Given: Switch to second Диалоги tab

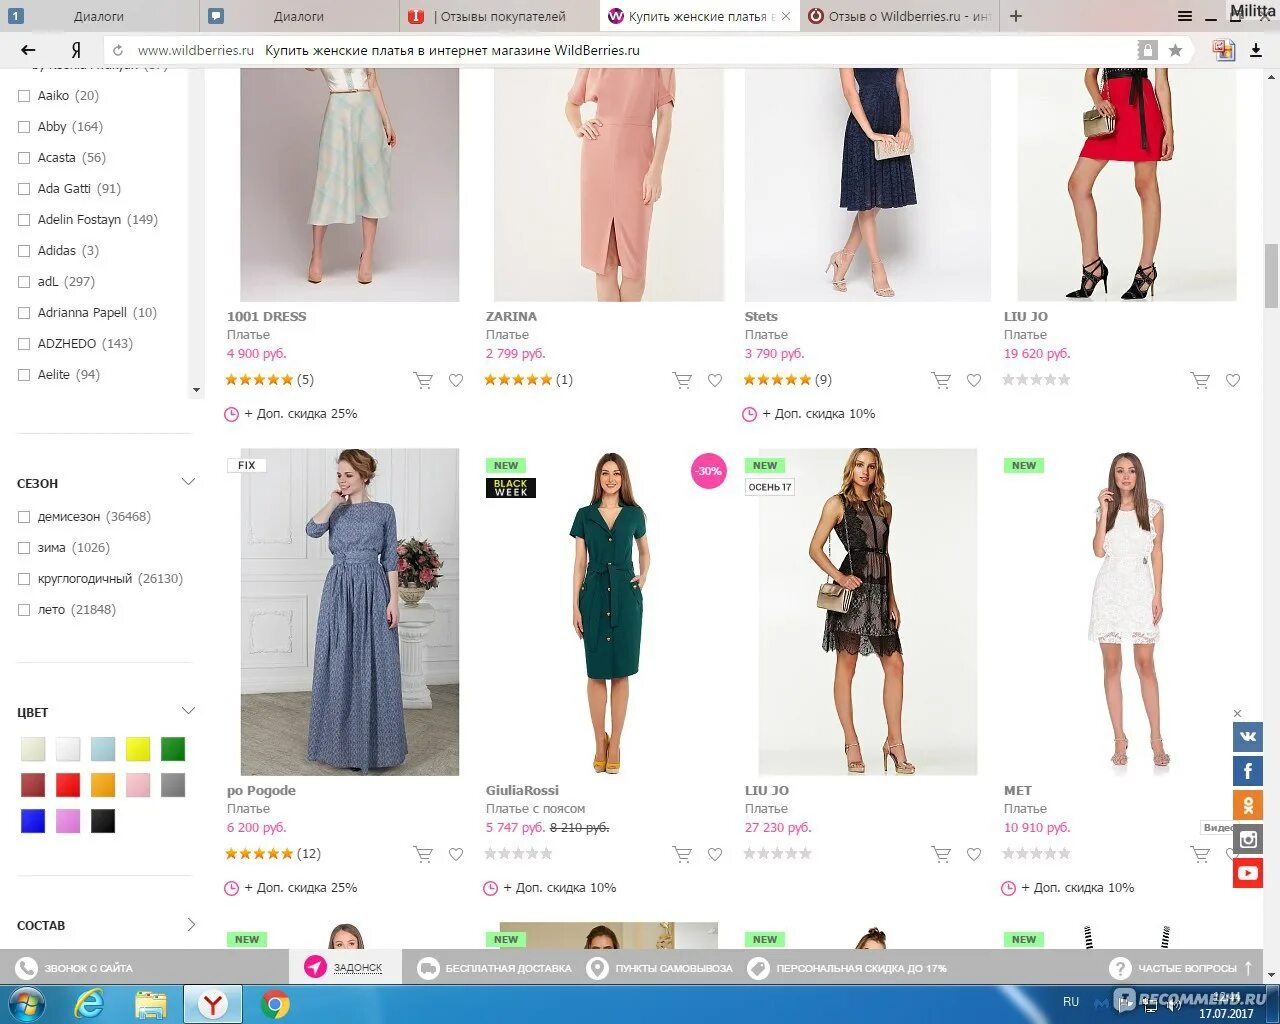Looking at the screenshot, I should [x=300, y=16].
